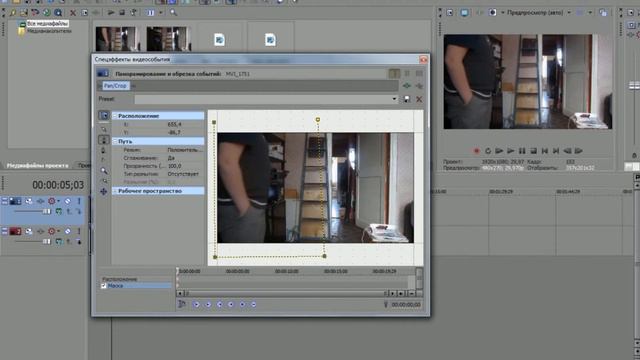Click the Прозрачность value 100,0
The height and width of the screenshot is (360, 640).
(175, 166)
